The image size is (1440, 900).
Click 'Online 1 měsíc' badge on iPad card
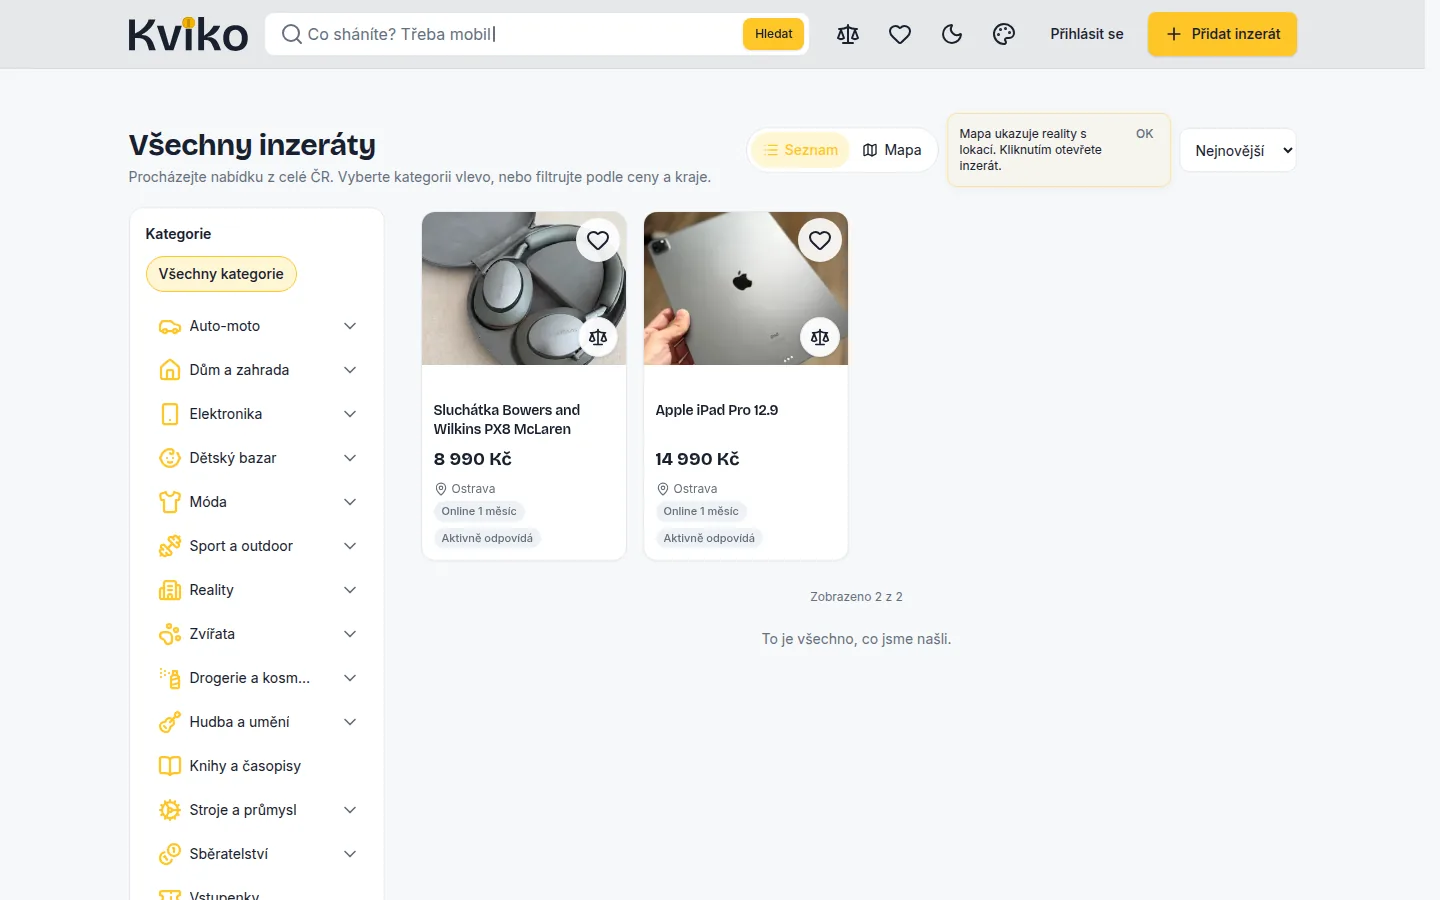701,511
